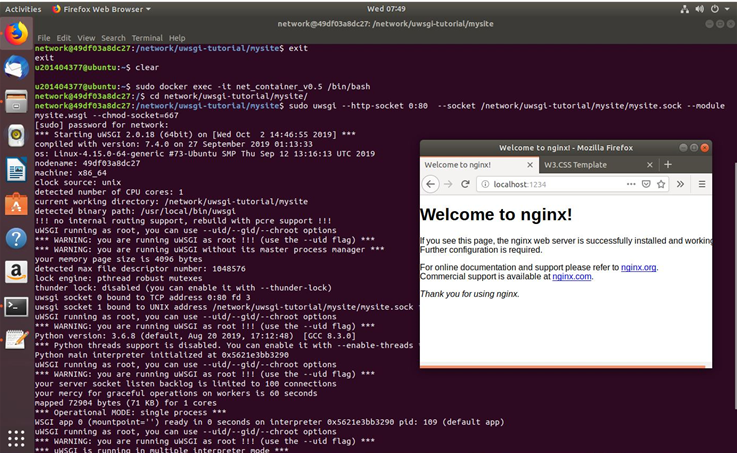This screenshot has width=738, height=453.
Task: Click the Firefox window title bar
Action: pyautogui.click(x=566, y=148)
